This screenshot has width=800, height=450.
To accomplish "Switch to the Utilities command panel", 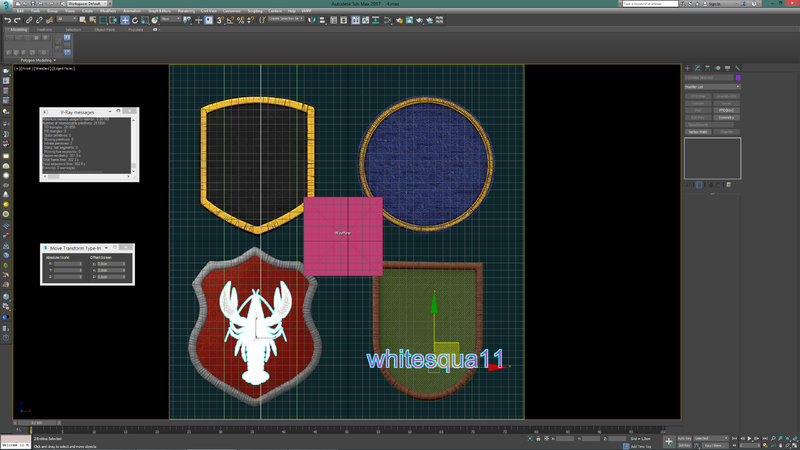I will pyautogui.click(x=737, y=68).
